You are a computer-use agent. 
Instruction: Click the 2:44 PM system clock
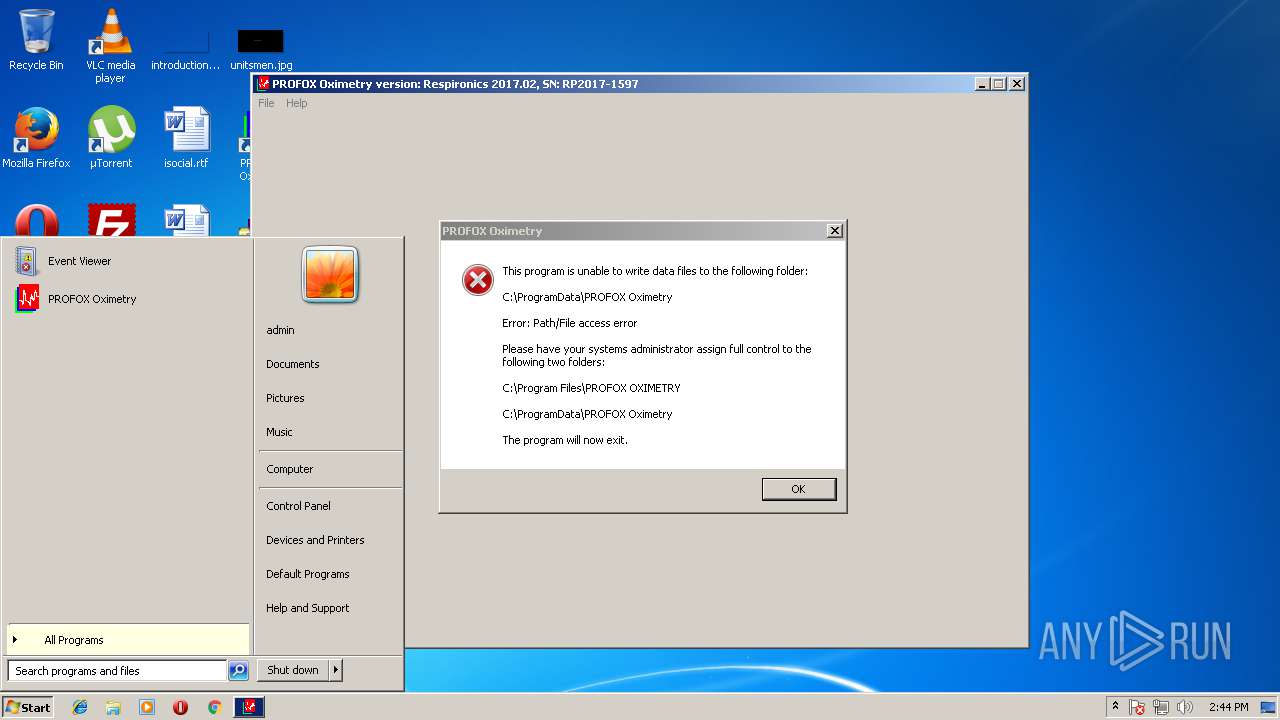(x=1228, y=707)
